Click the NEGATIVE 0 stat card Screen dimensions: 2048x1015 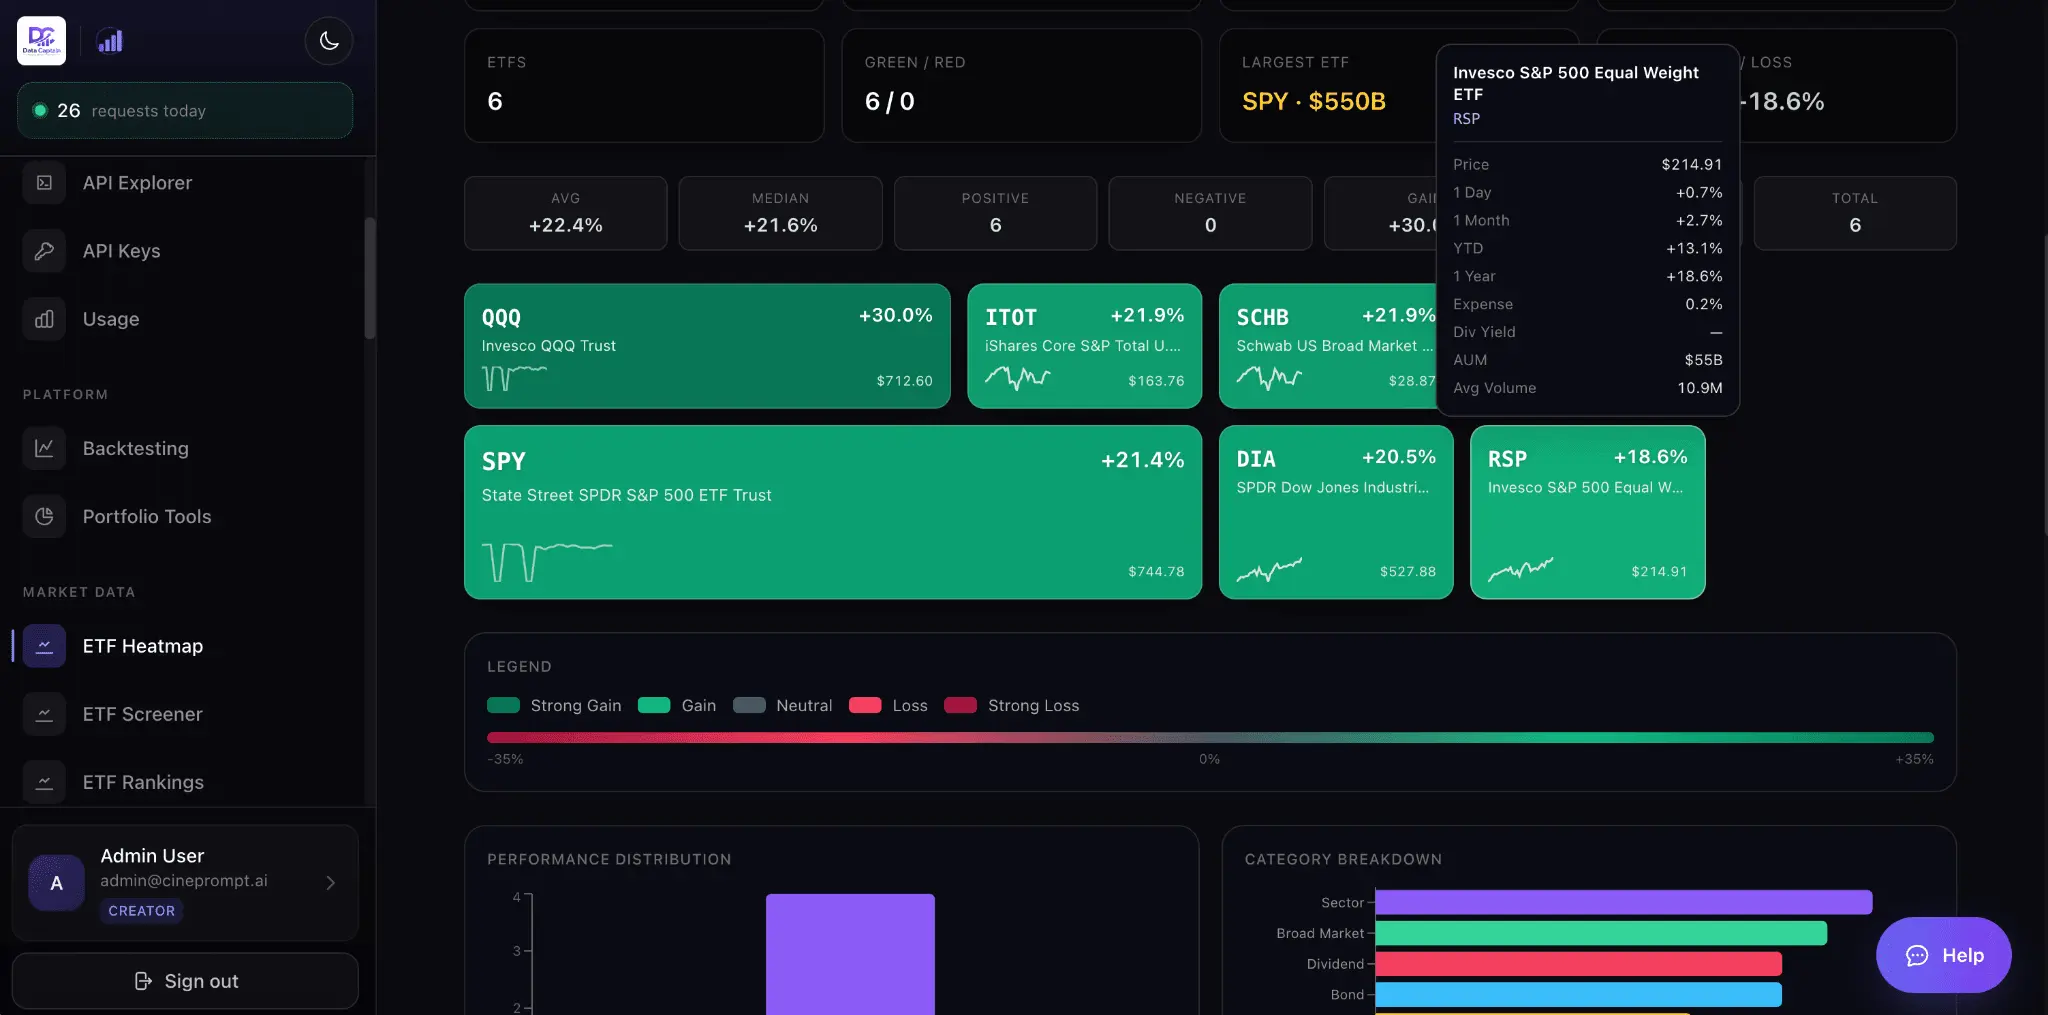(x=1210, y=213)
